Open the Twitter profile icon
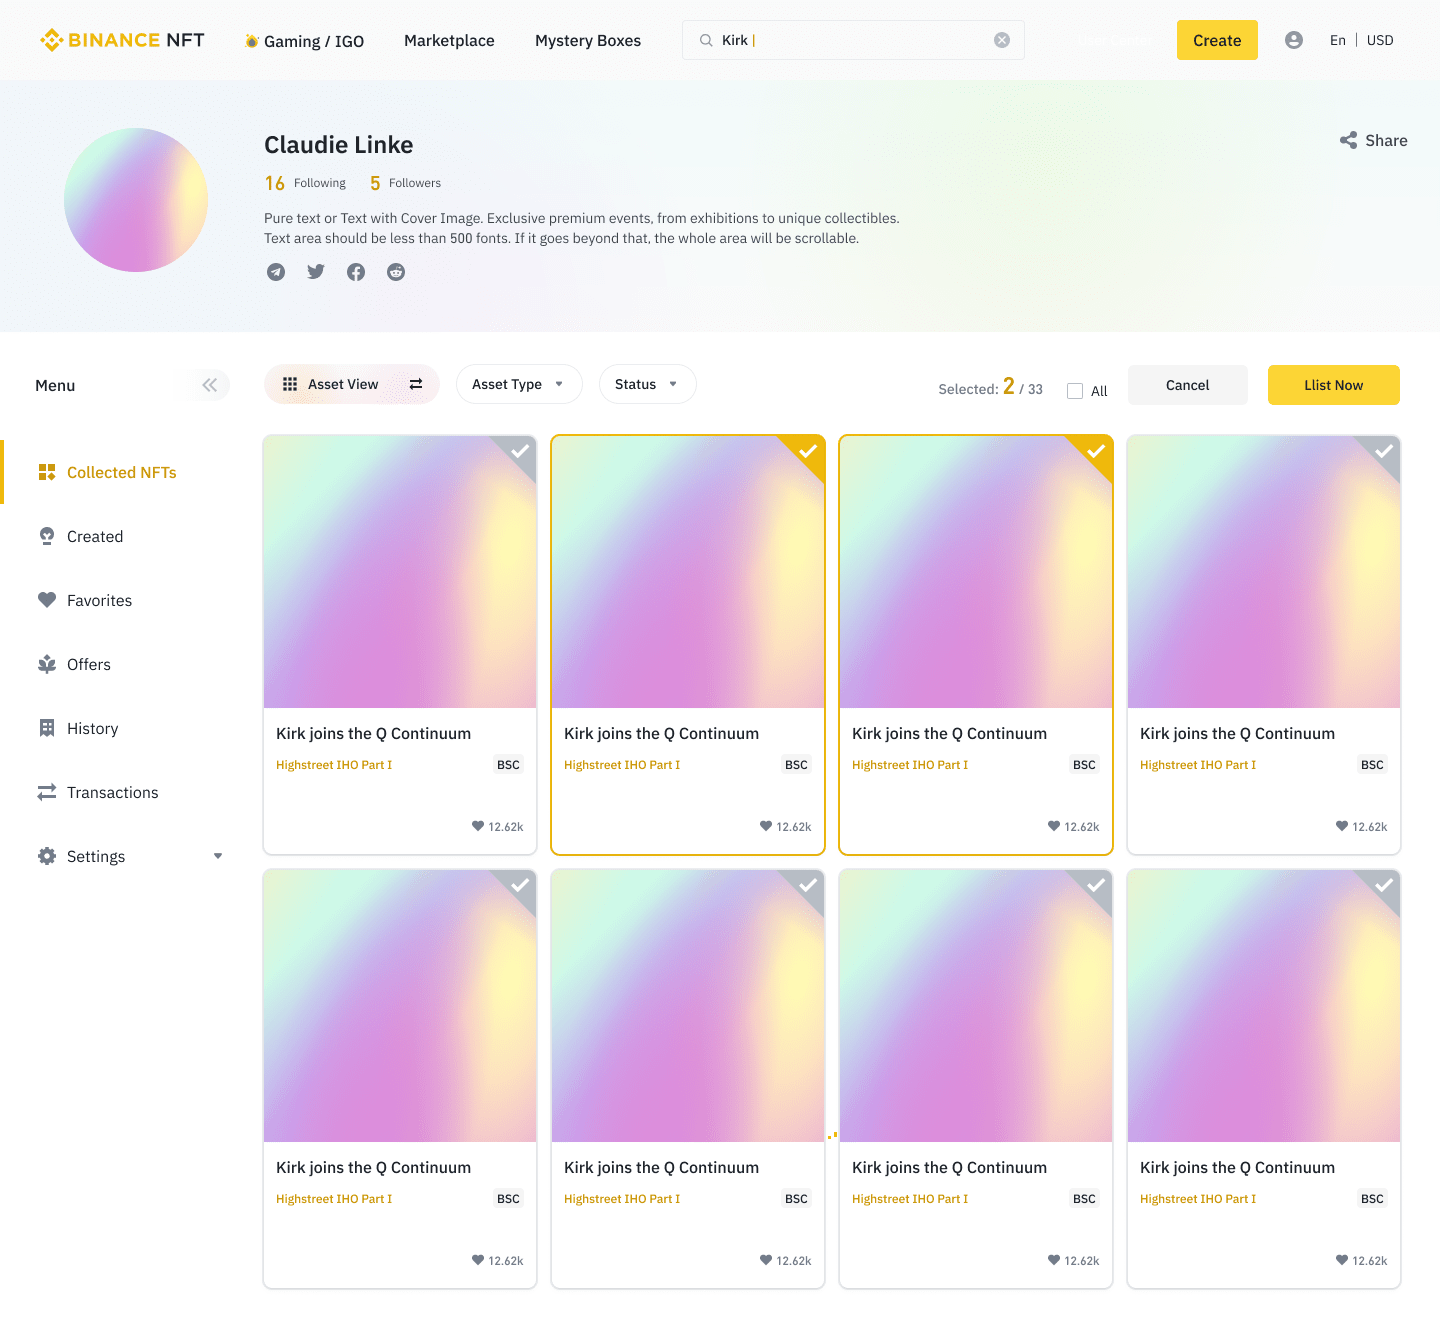This screenshot has height=1327, width=1440. coord(316,272)
